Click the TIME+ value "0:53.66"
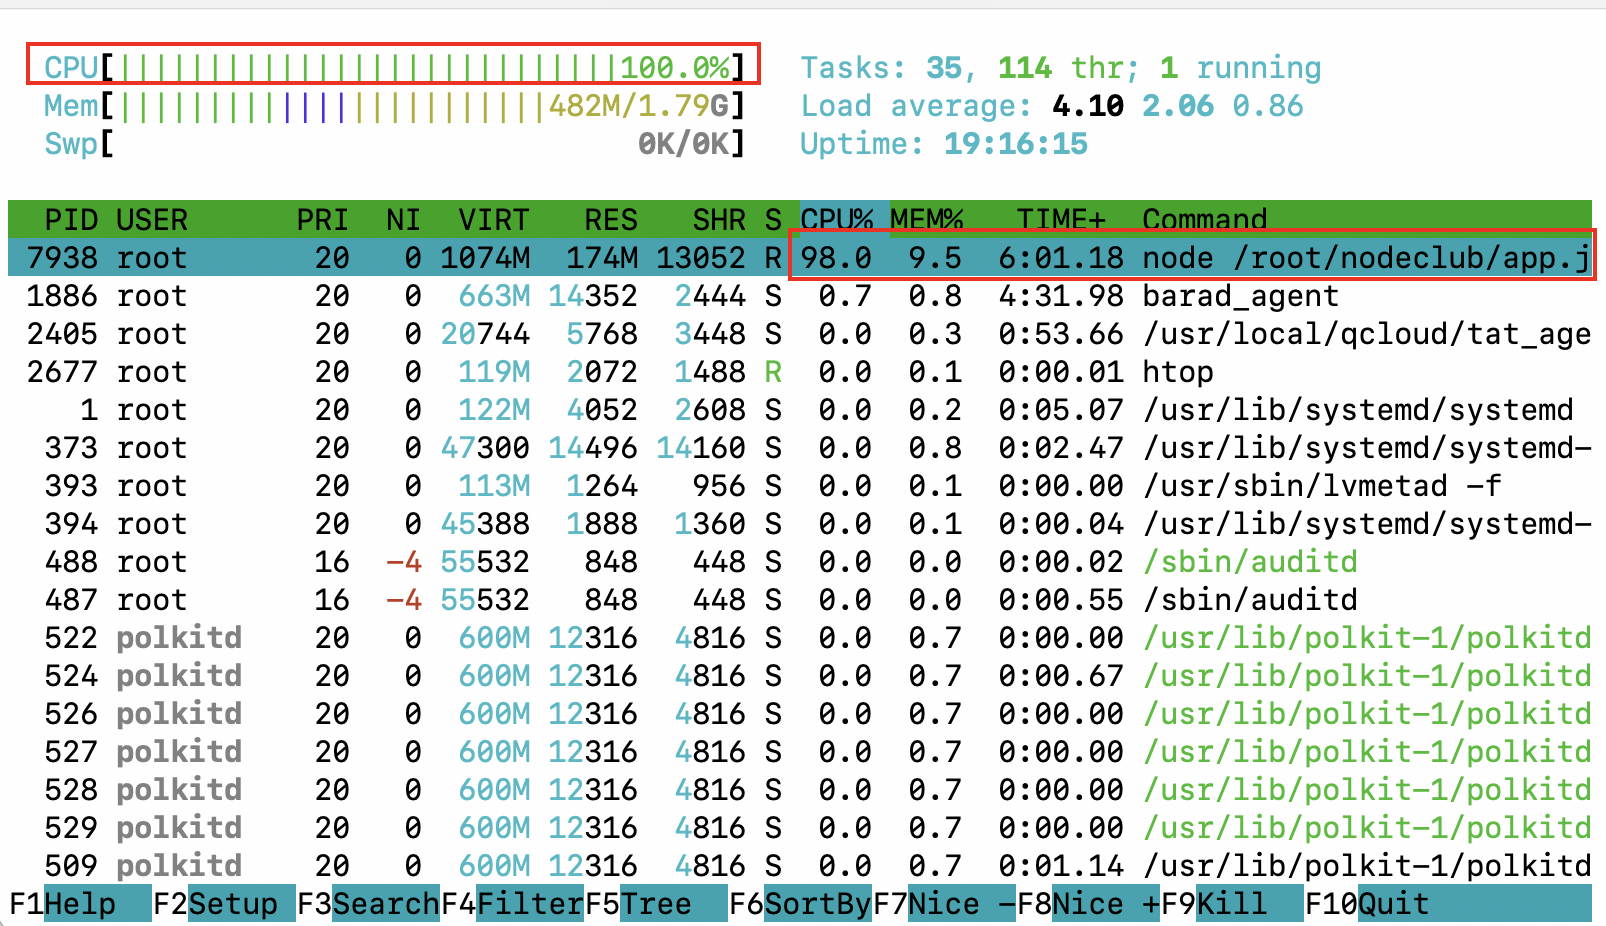This screenshot has width=1606, height=926. [x=1061, y=333]
